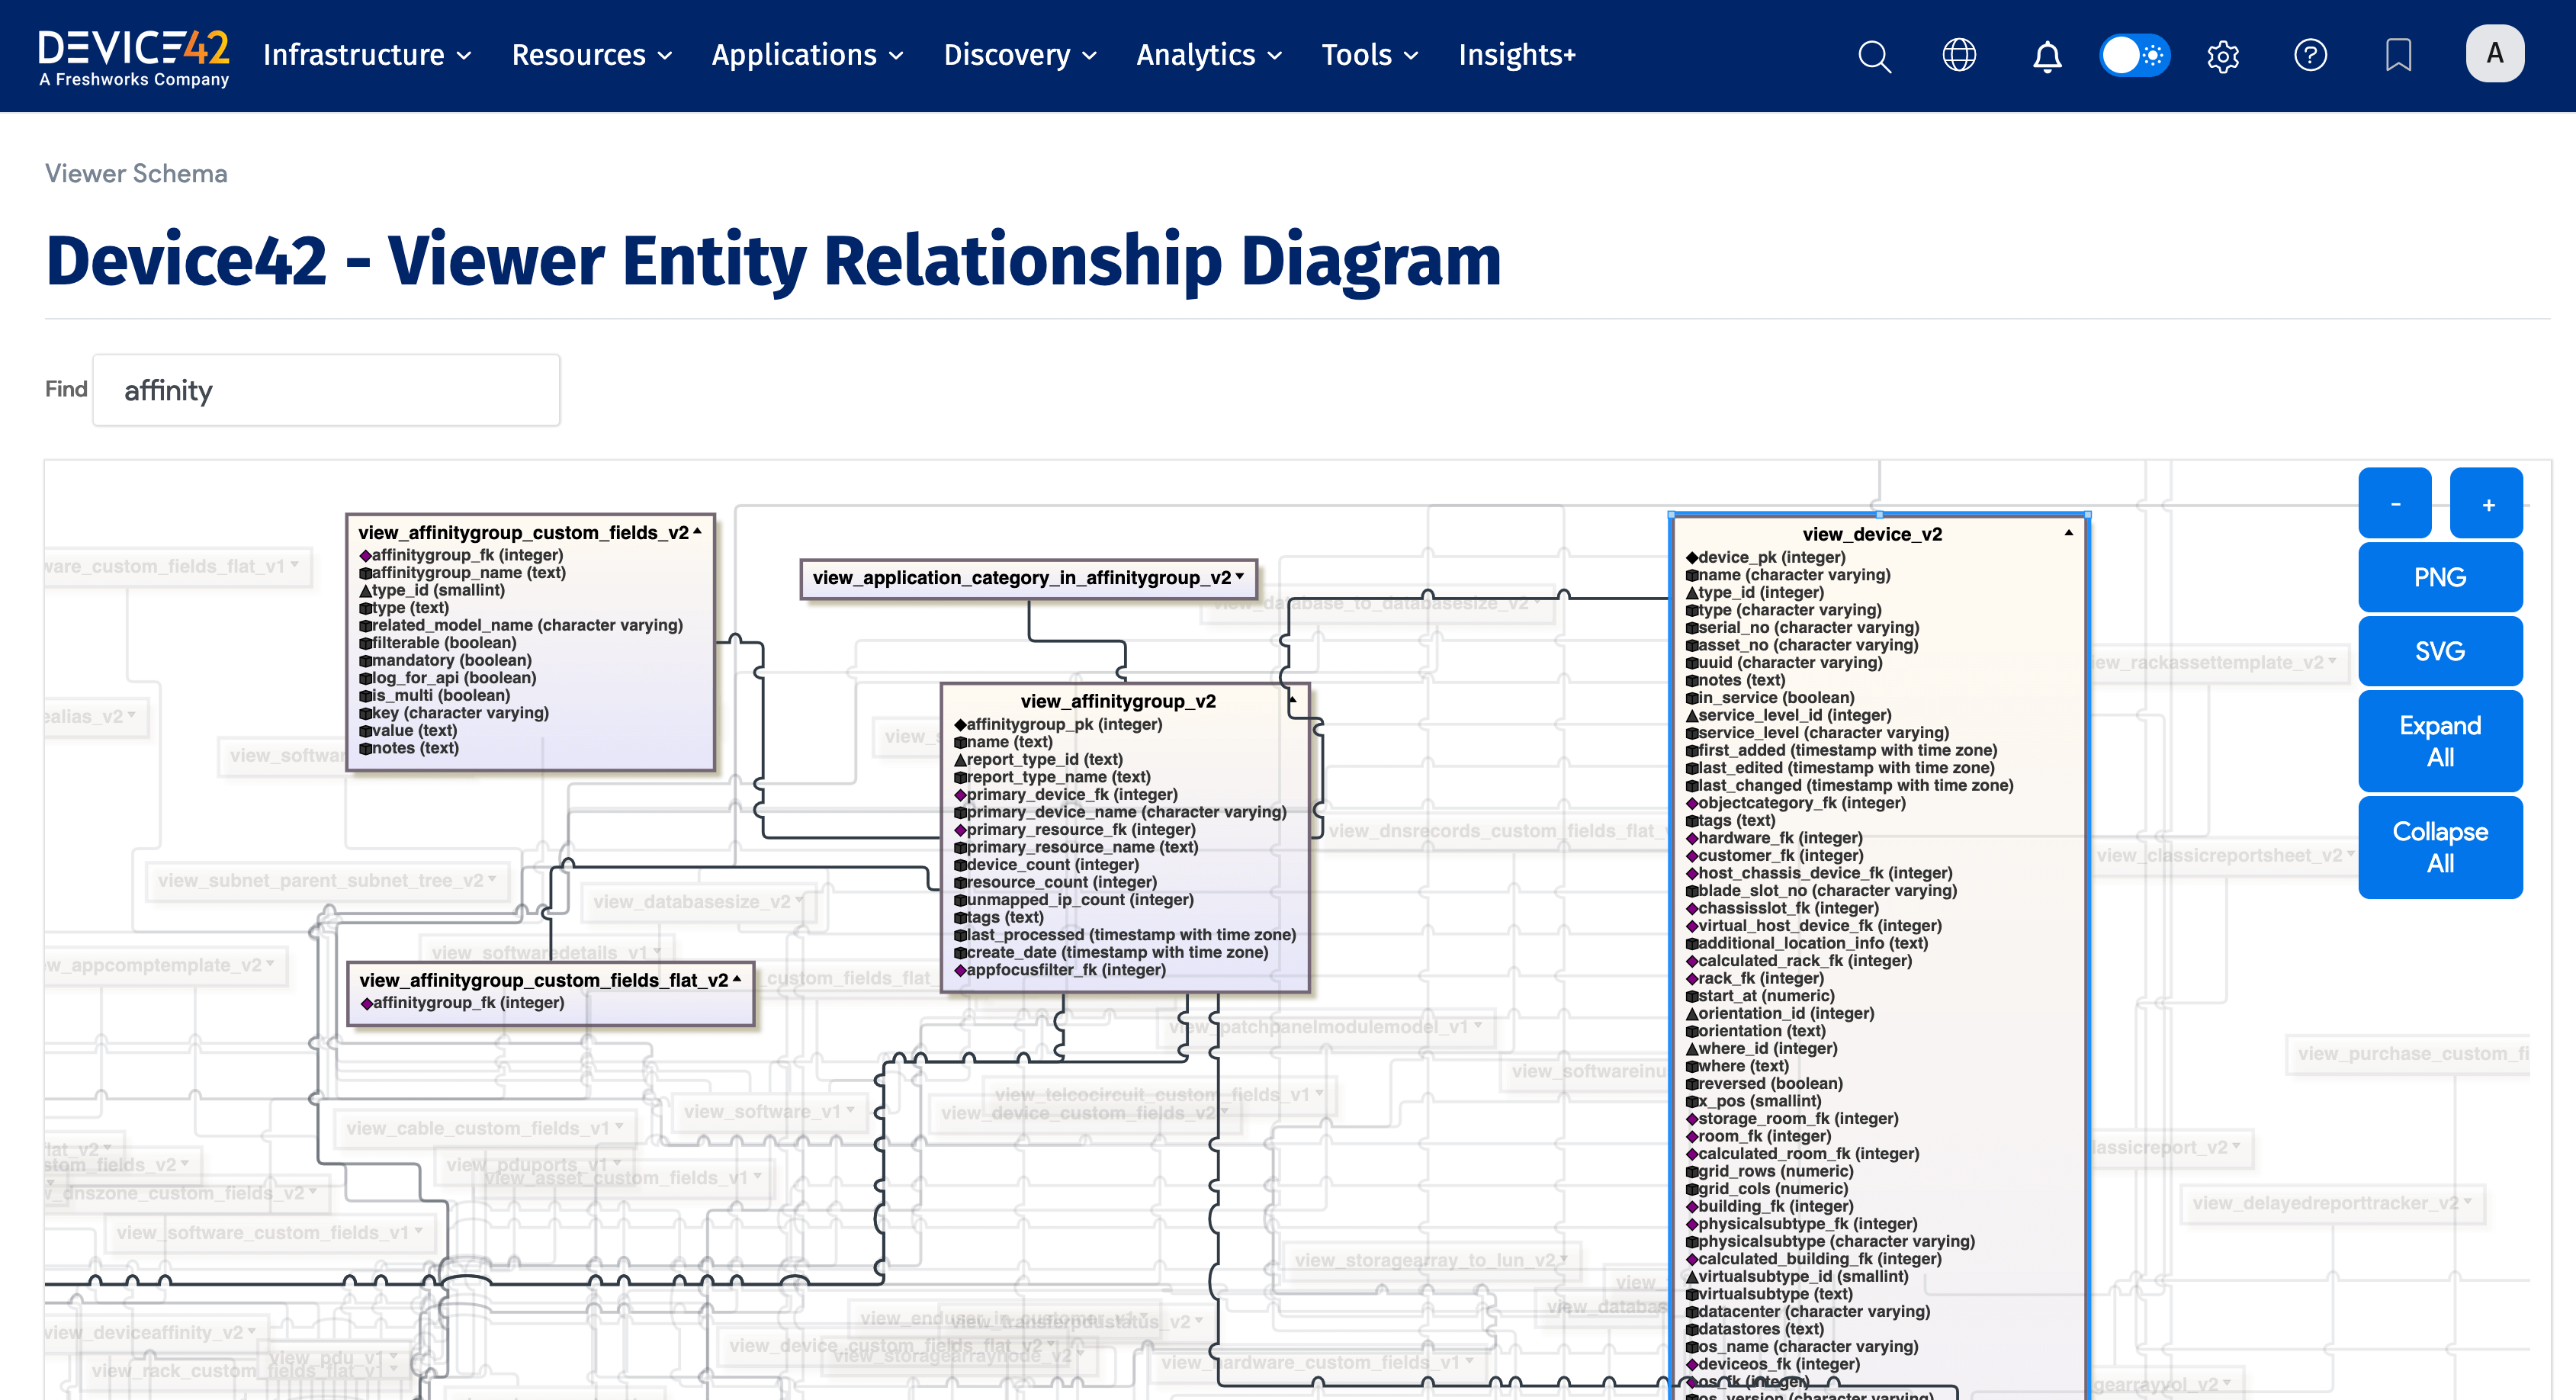Open the bookmark icon
2576x1400 pixels.
click(2399, 55)
